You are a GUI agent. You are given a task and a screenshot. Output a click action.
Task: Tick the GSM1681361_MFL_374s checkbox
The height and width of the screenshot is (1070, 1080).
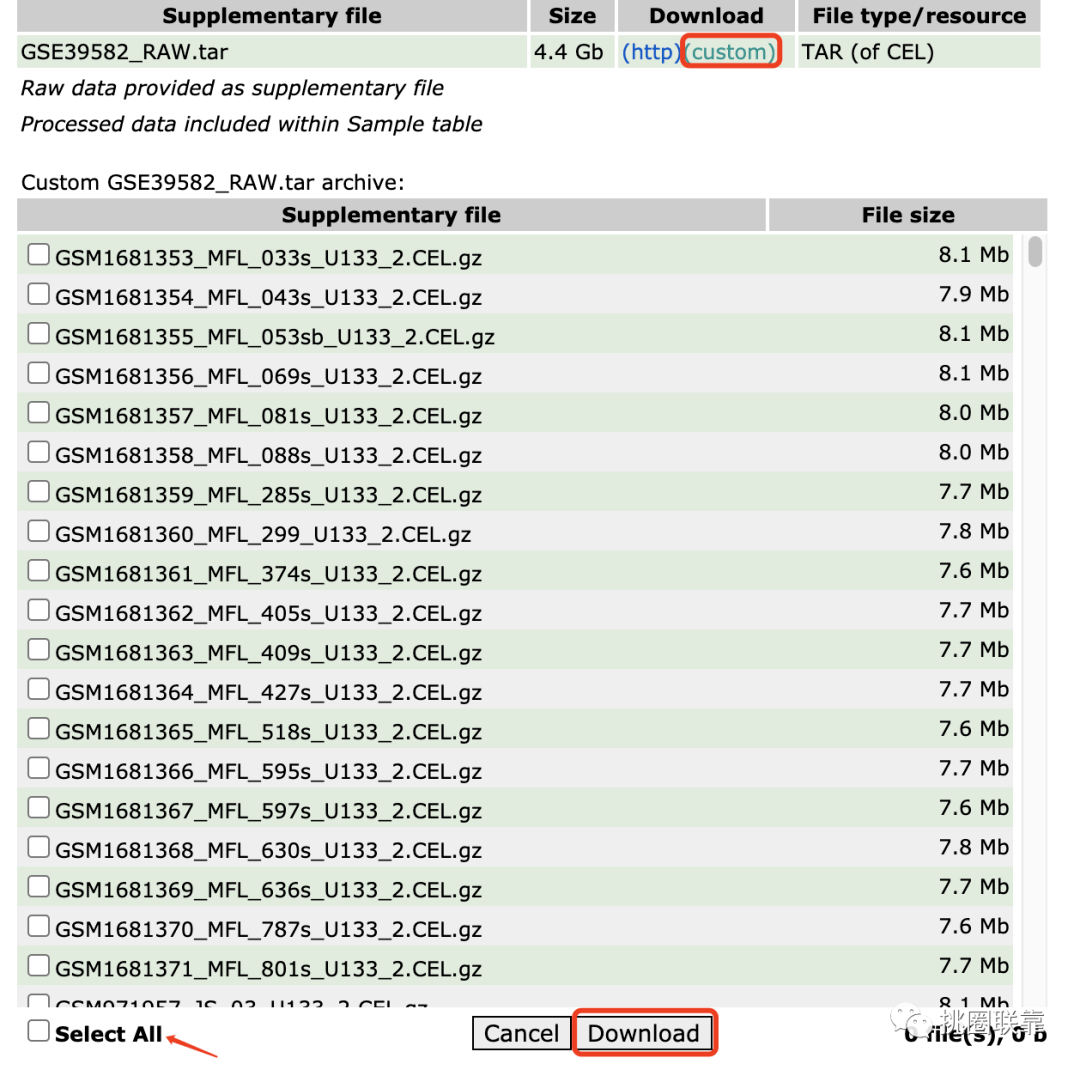39,570
